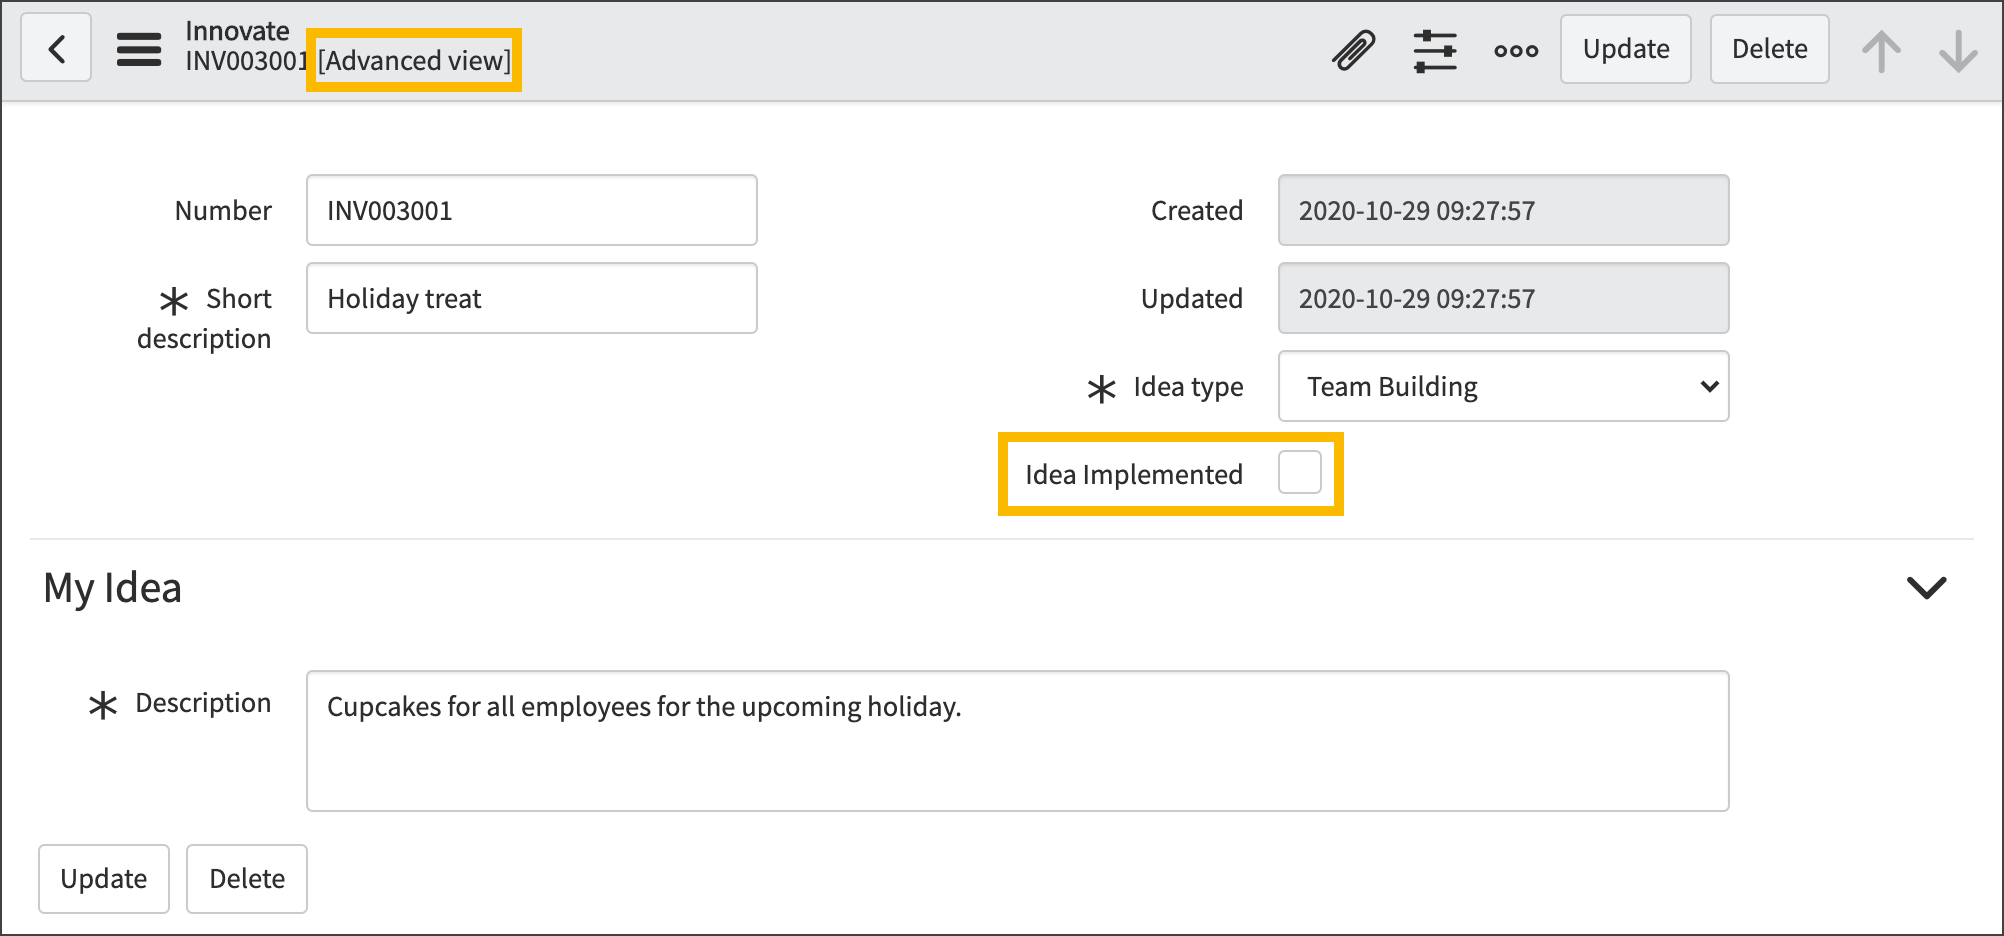
Task: Click inside the Number field
Action: coord(531,210)
